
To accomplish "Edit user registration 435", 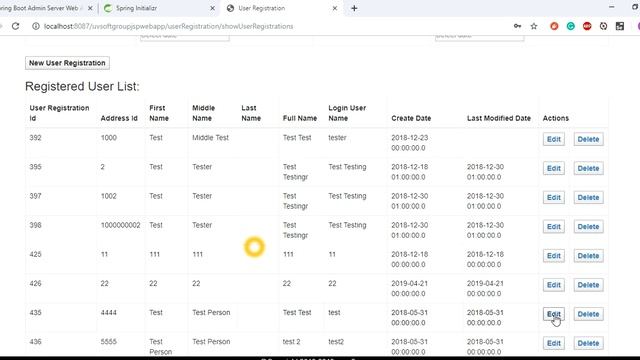I will [553, 314].
